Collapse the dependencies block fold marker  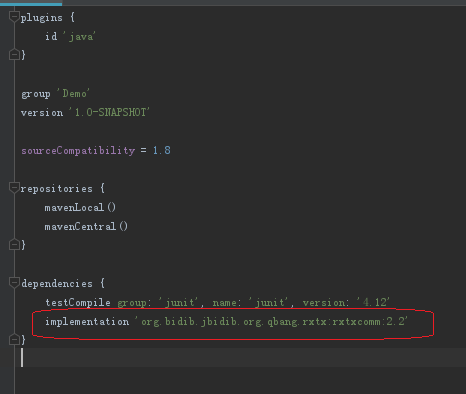14,283
